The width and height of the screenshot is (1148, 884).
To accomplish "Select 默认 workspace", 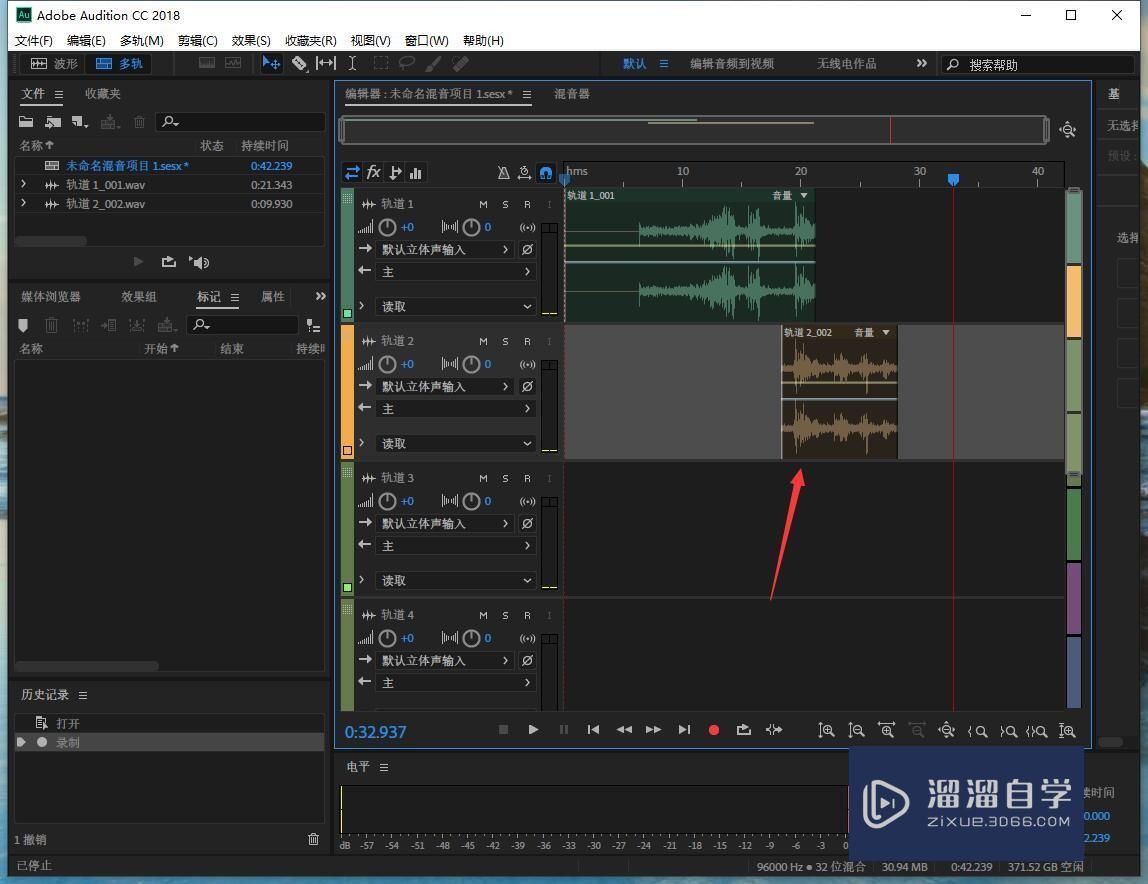I will point(635,64).
